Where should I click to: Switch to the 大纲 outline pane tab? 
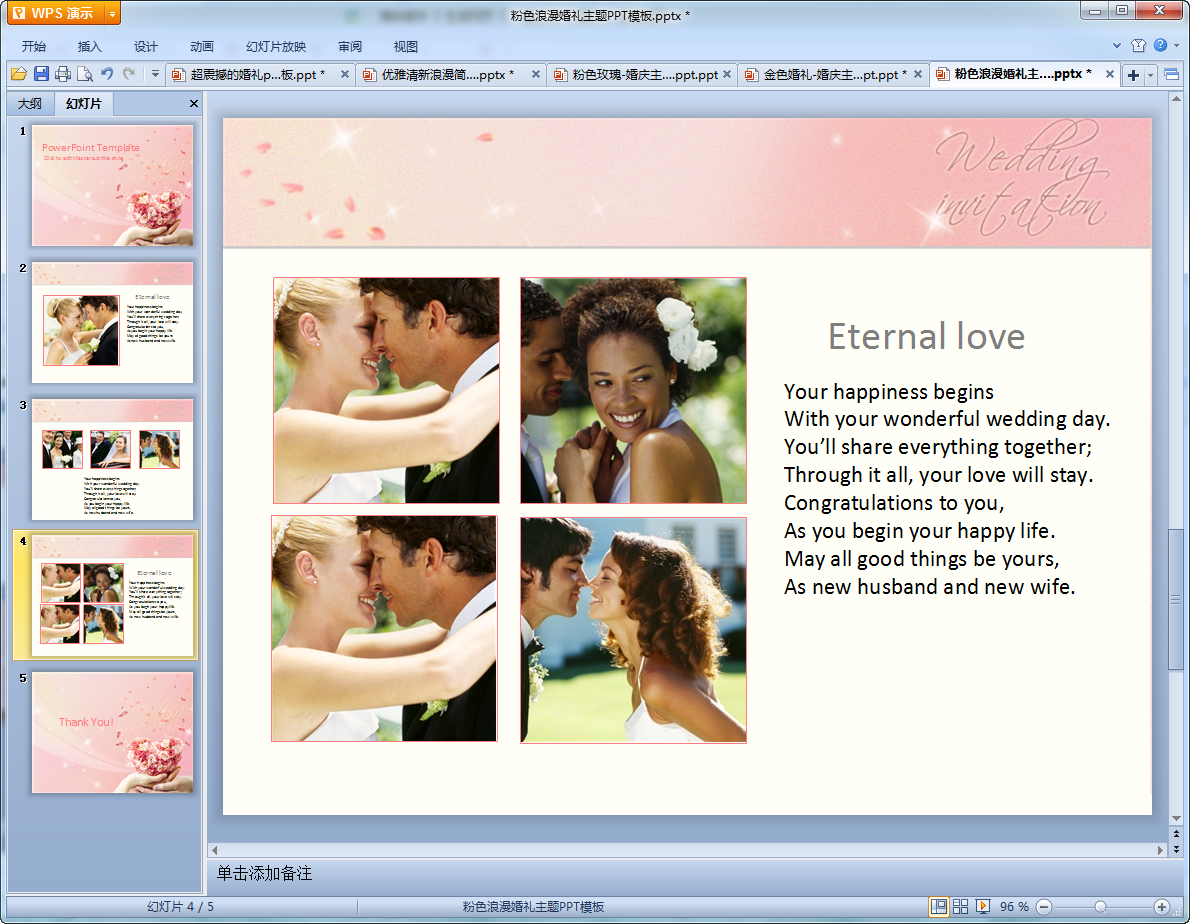(30, 104)
